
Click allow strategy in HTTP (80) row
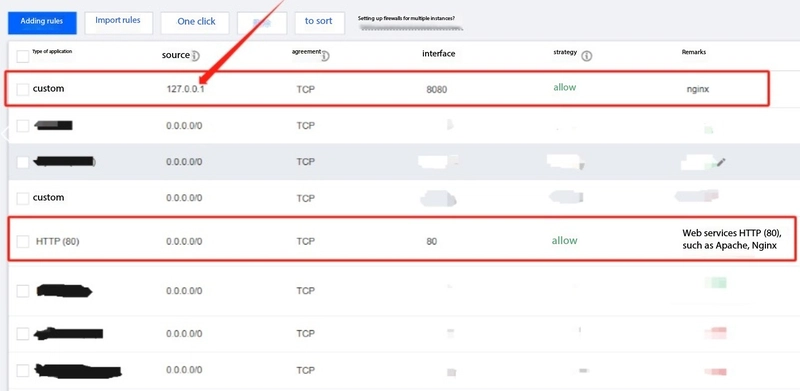[x=564, y=240]
